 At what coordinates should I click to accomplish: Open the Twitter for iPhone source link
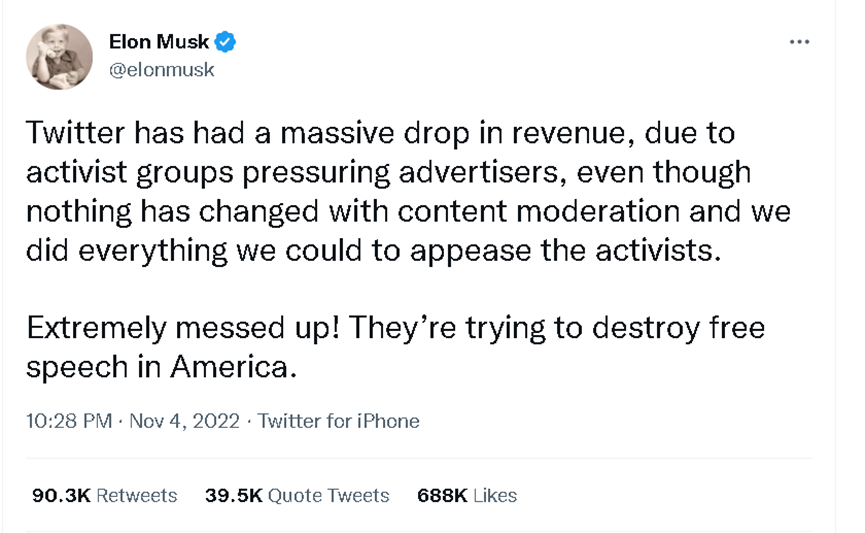tap(338, 421)
